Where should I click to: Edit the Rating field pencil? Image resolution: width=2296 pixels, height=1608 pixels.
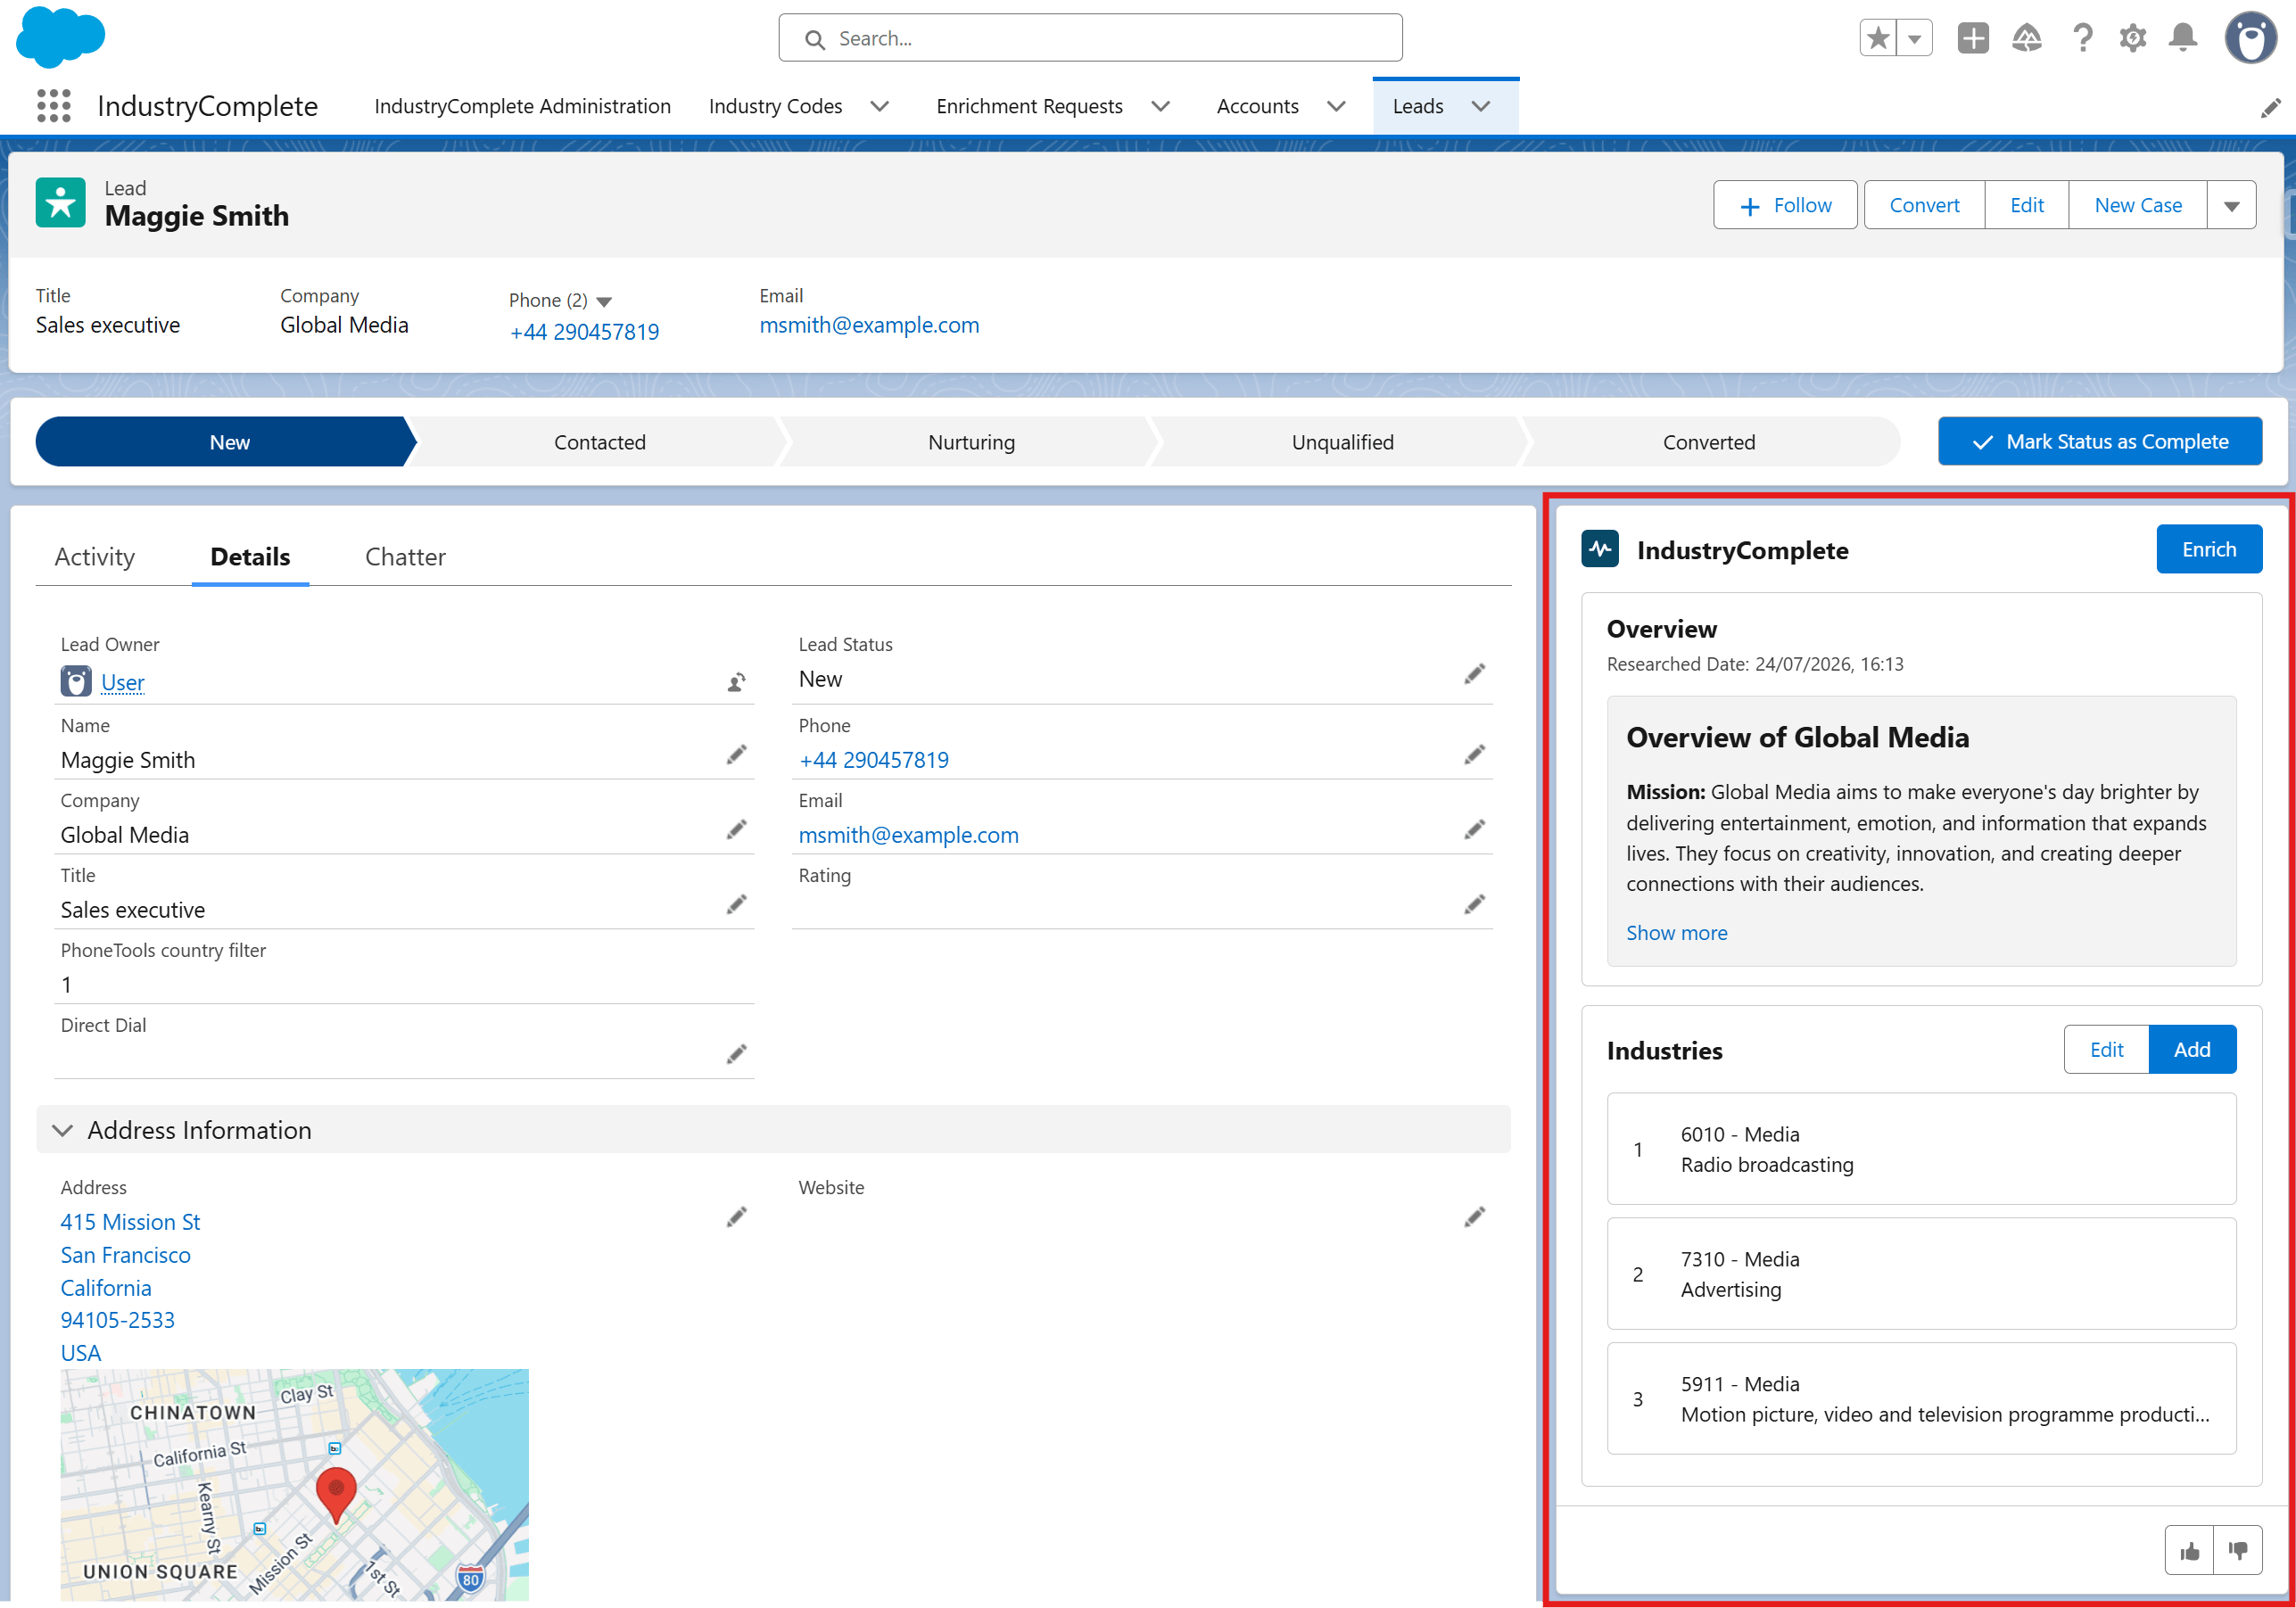point(1475,905)
